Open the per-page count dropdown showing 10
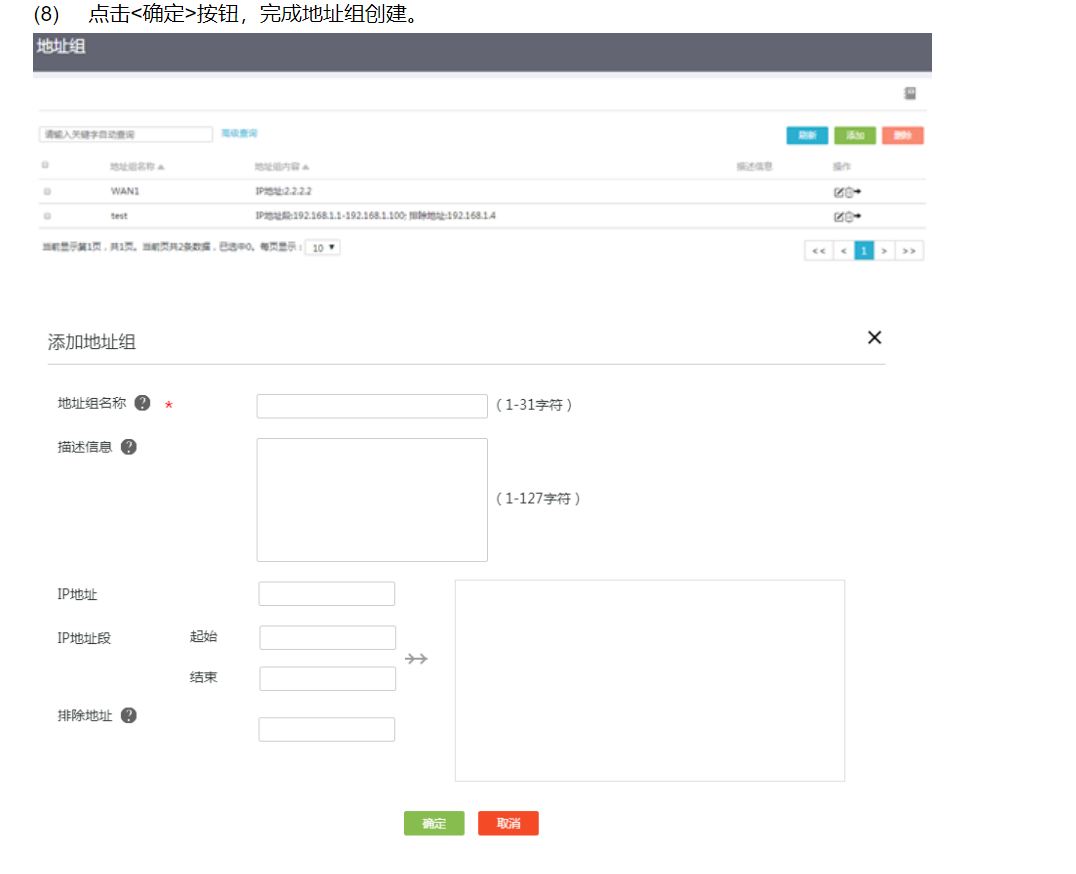This screenshot has height=874, width=1076. (323, 248)
